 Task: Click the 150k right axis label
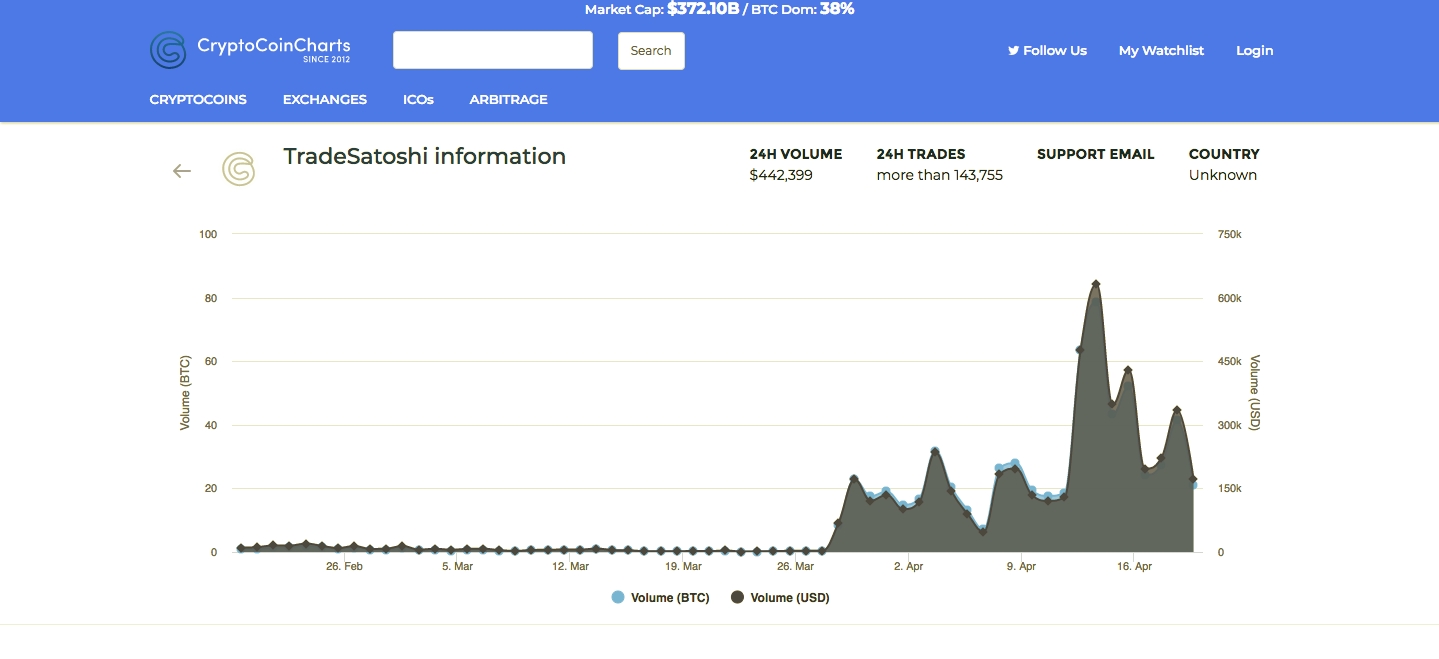click(1229, 488)
